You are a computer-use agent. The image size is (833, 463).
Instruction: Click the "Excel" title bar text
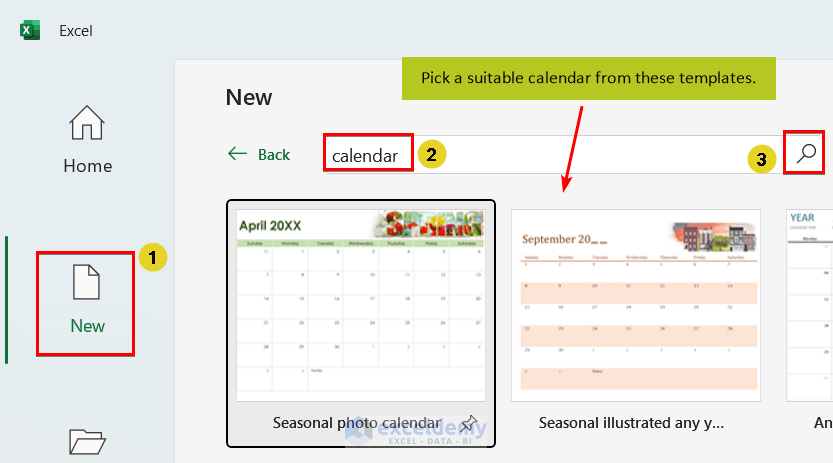tap(76, 31)
